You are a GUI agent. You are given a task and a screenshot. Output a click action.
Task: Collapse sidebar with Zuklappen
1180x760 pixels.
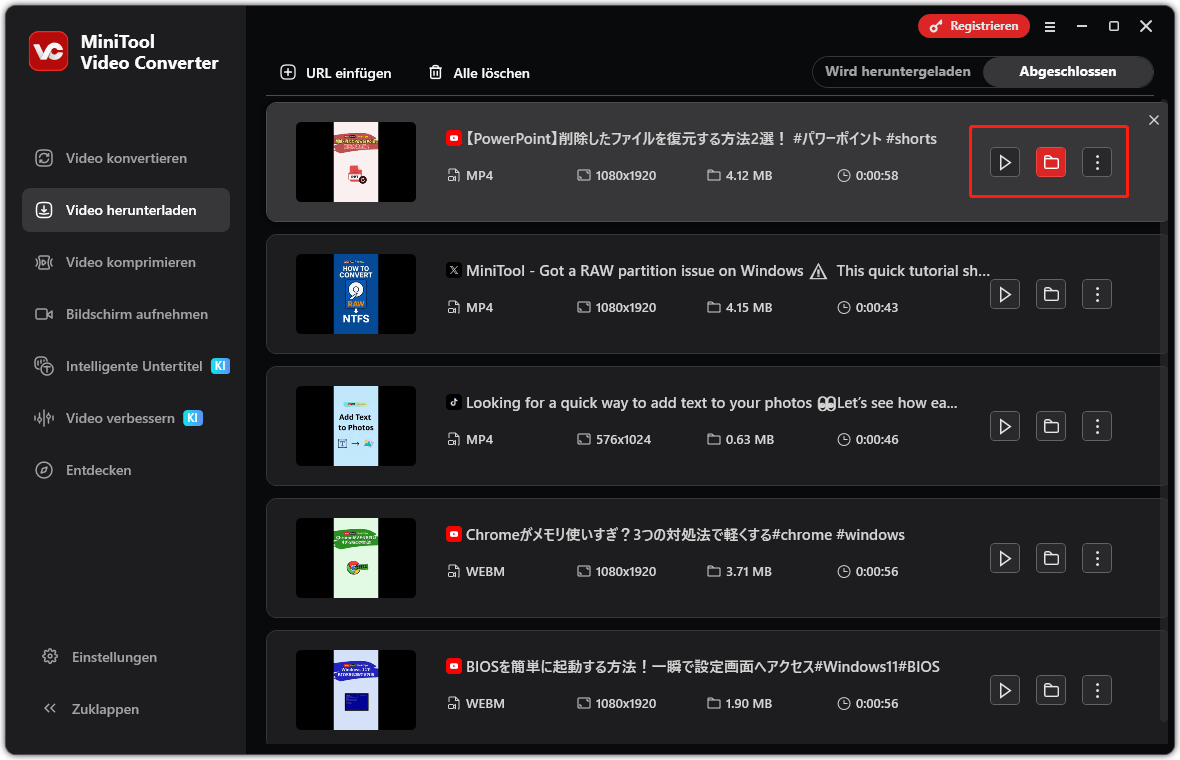click(x=91, y=709)
